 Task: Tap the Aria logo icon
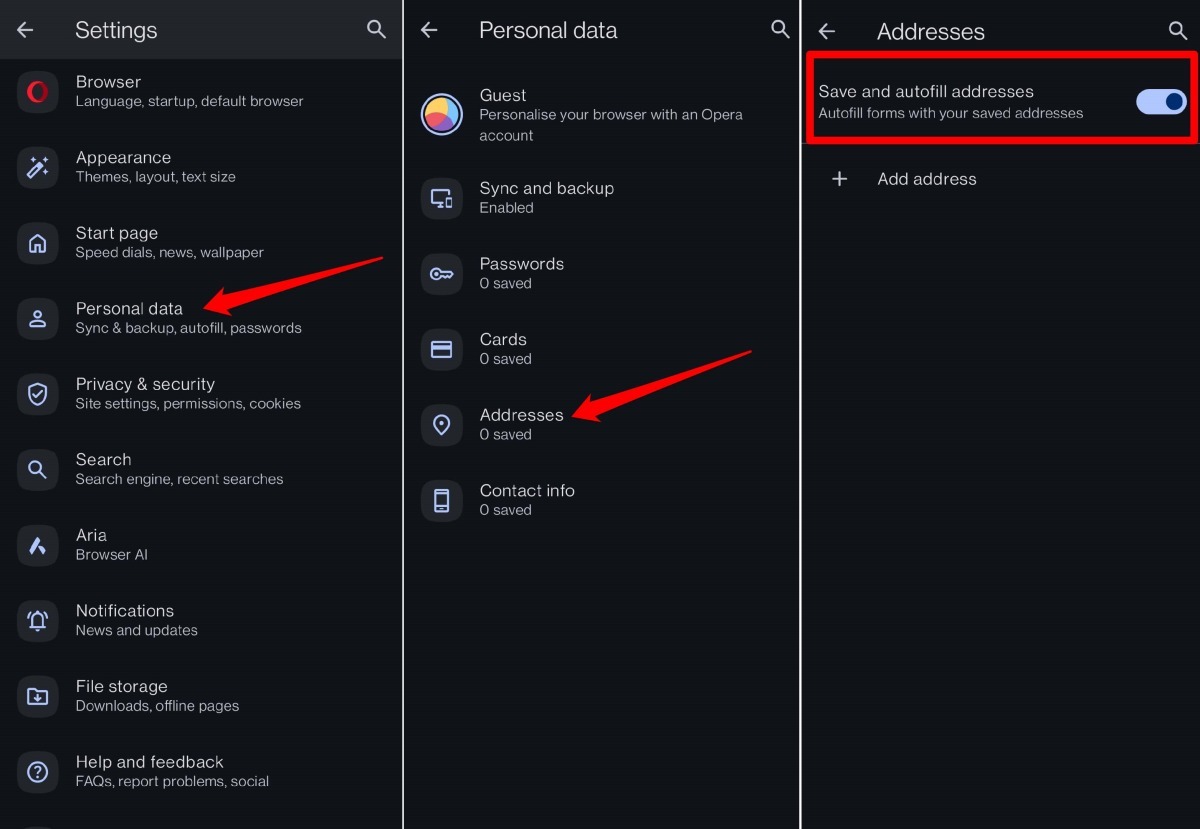click(x=37, y=545)
